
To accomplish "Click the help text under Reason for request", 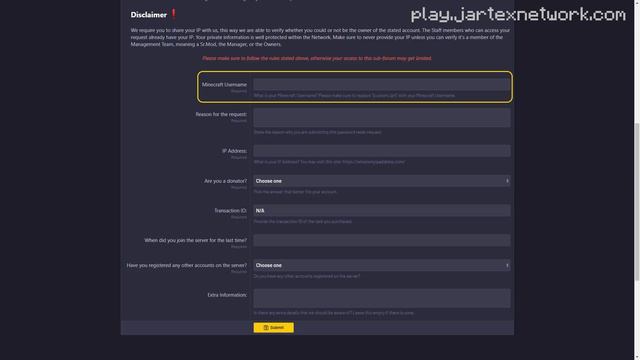I will click(x=318, y=132).
